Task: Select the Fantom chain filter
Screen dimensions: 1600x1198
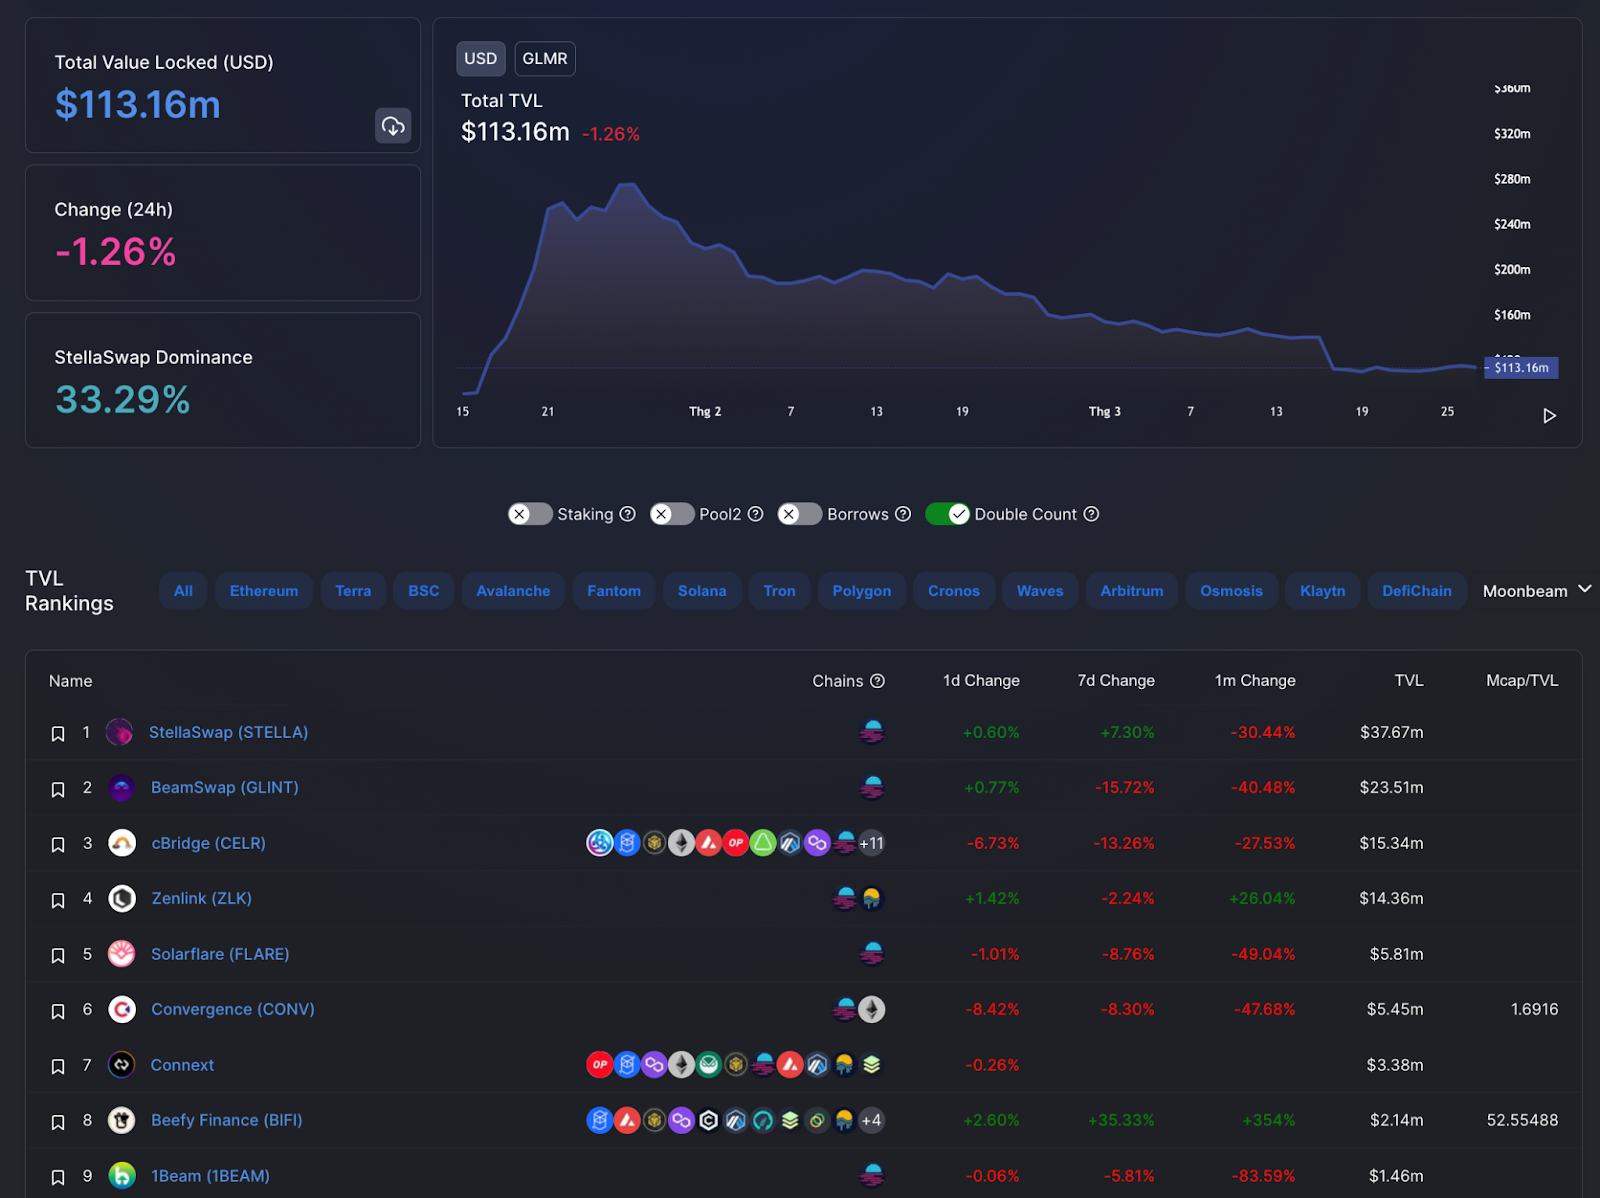Action: point(614,591)
